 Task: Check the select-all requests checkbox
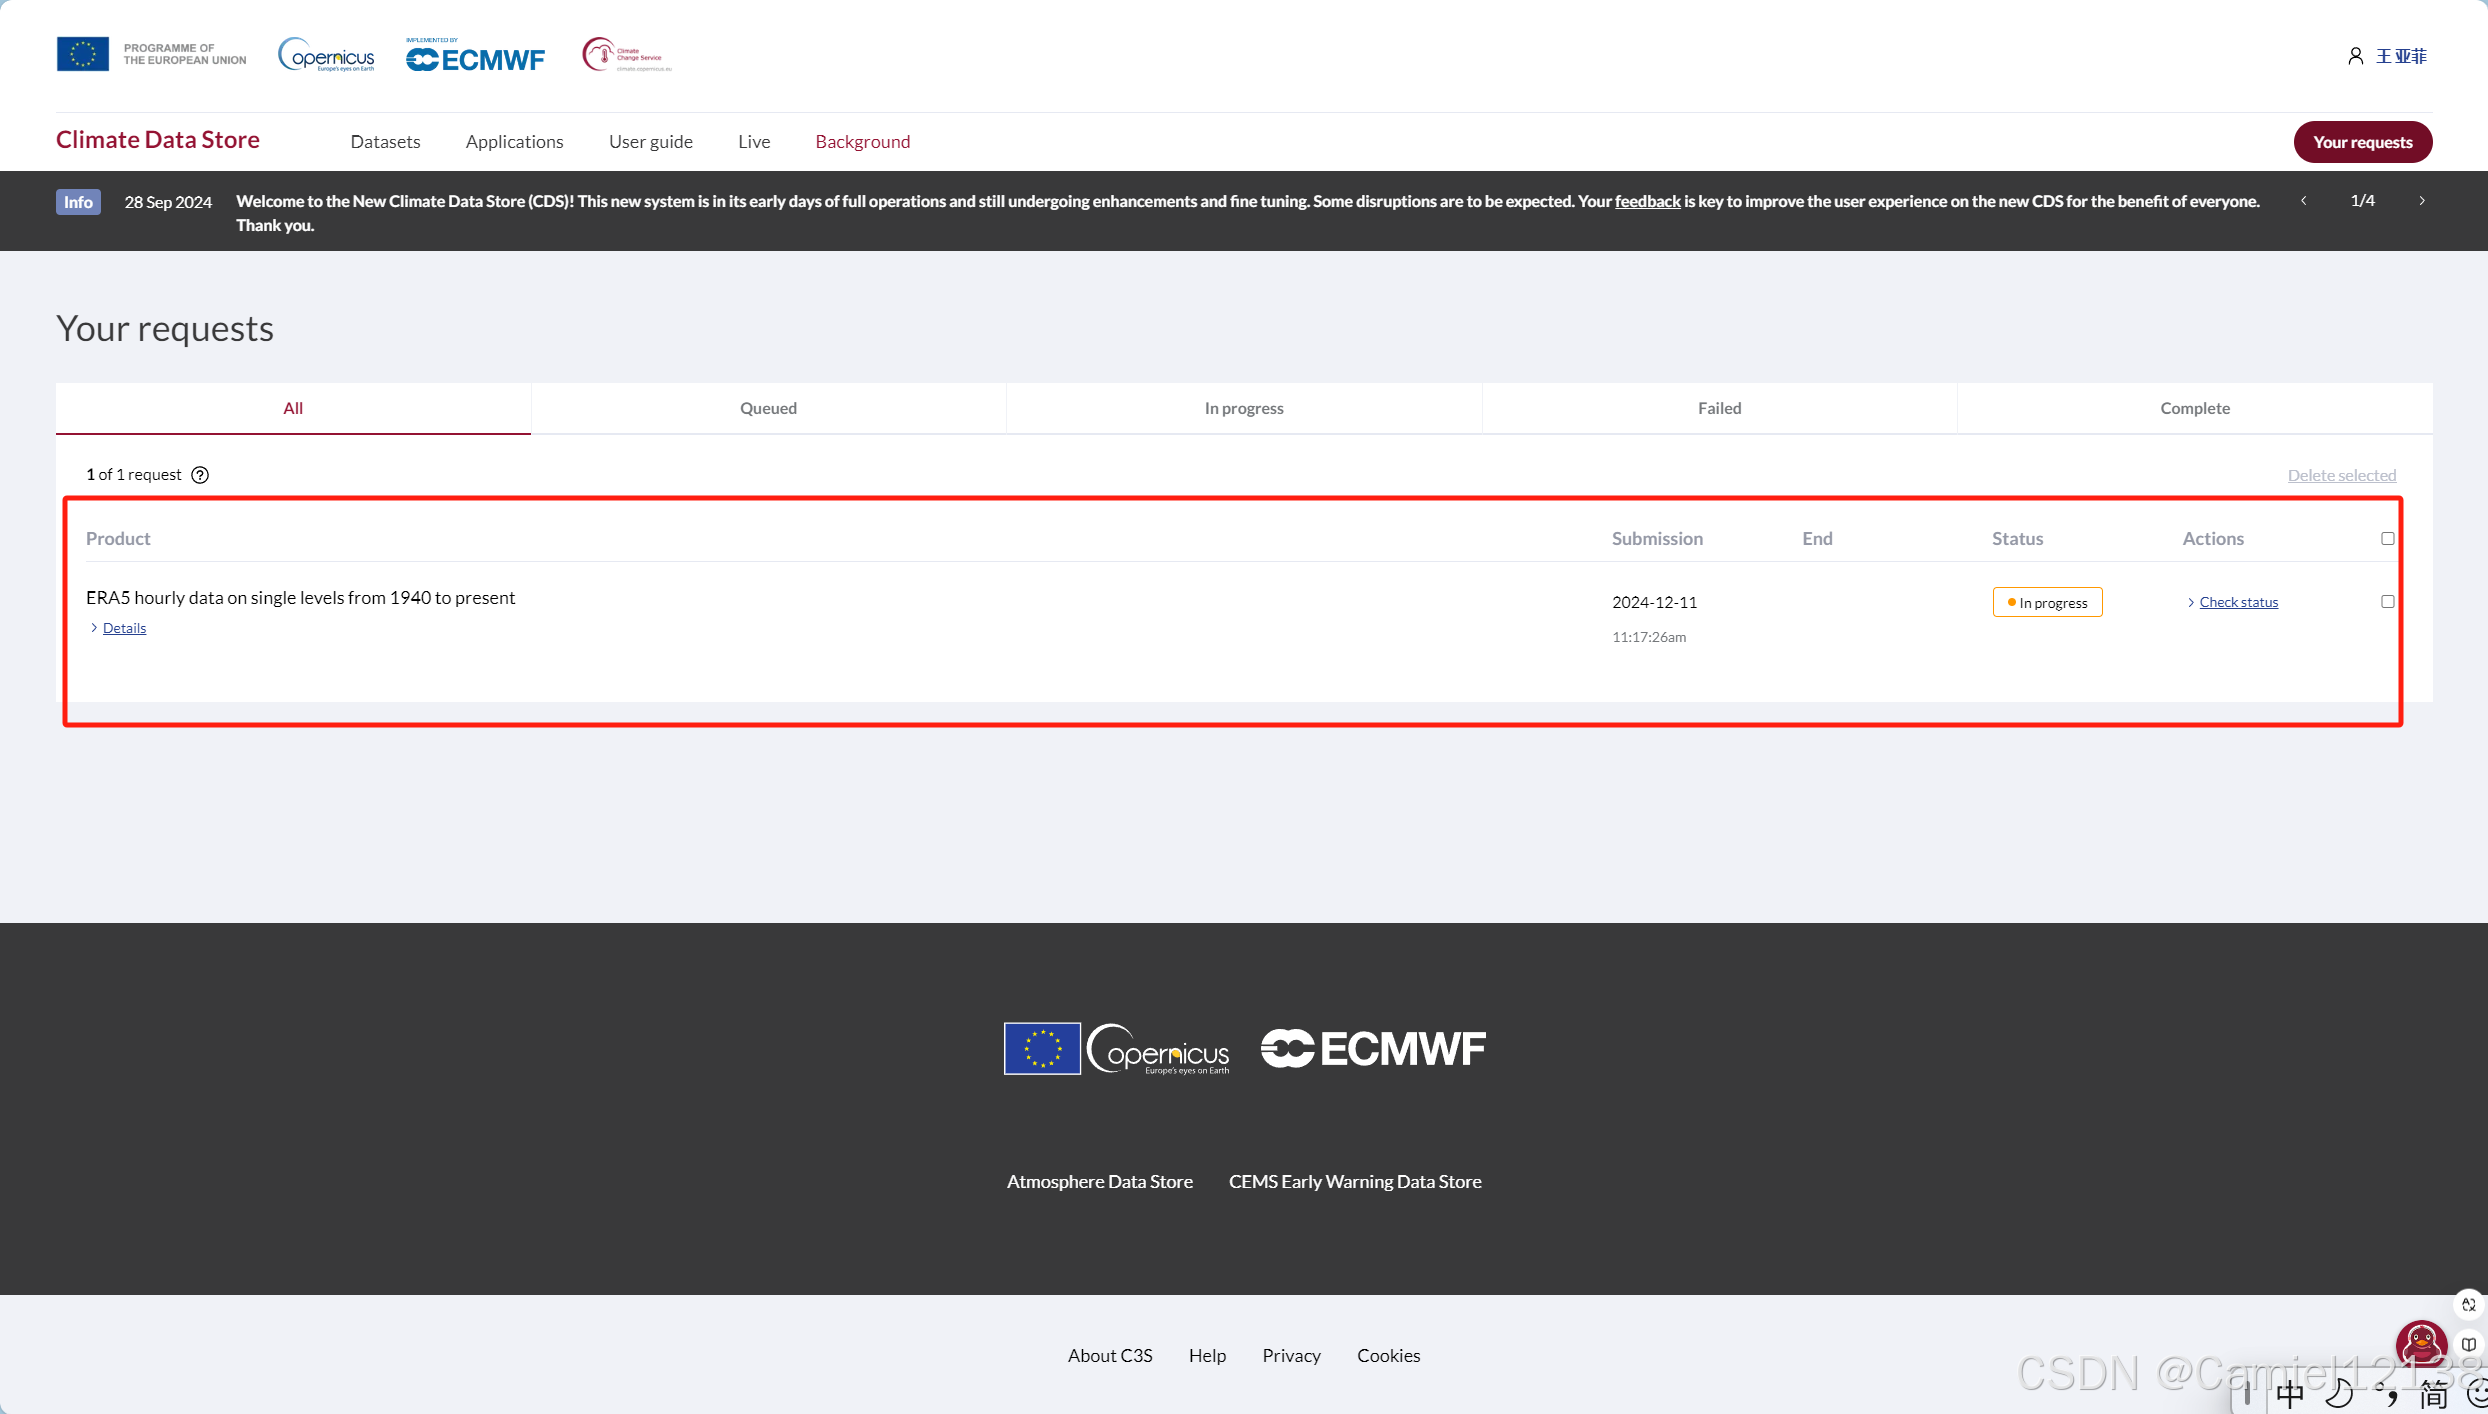[2388, 539]
